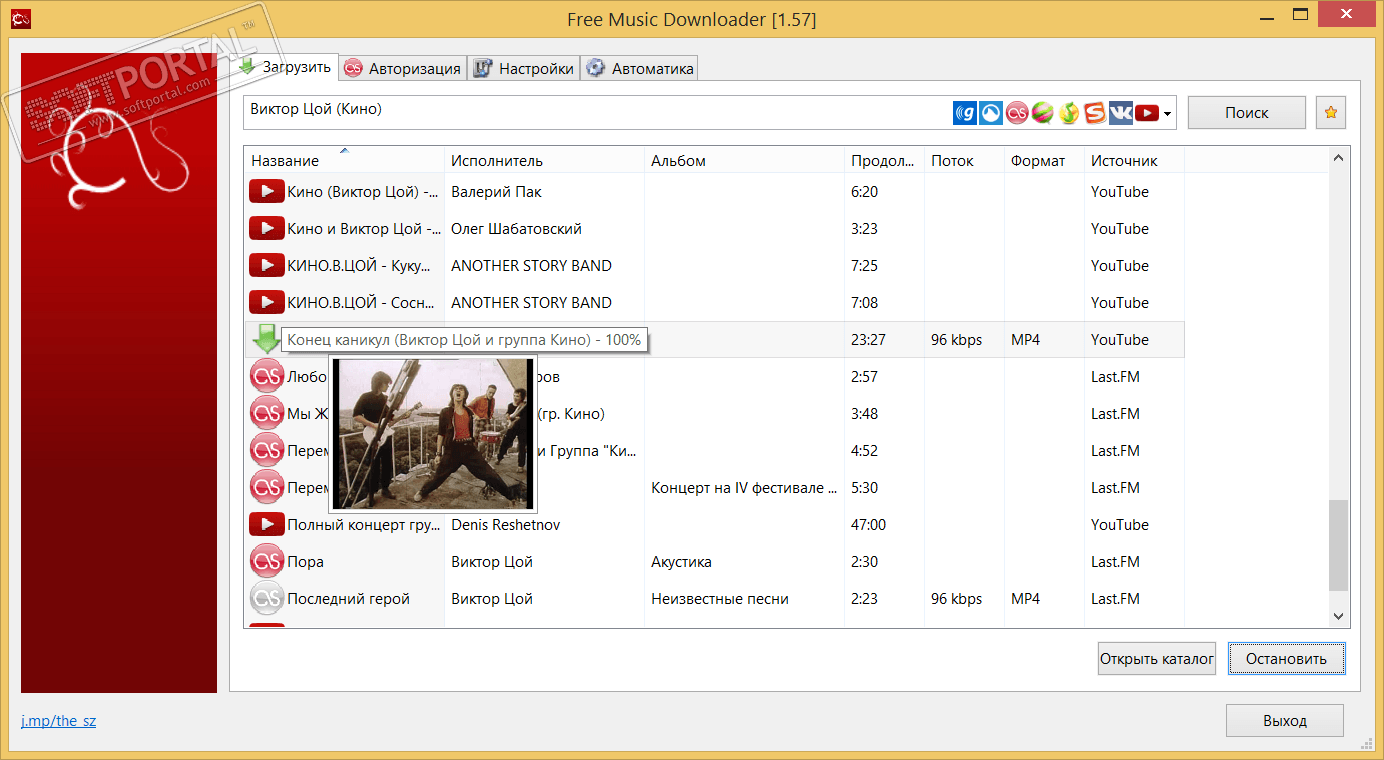Click the concert video preview thumbnail
This screenshot has width=1384, height=760.
tap(432, 433)
